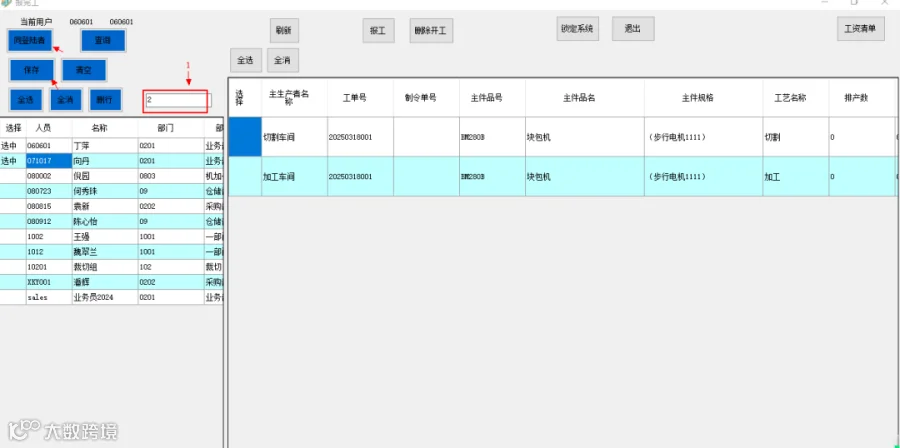This screenshot has width=900, height=448.
Task: Toggle 选中 cell in 向丹 row
Action: coord(13,161)
